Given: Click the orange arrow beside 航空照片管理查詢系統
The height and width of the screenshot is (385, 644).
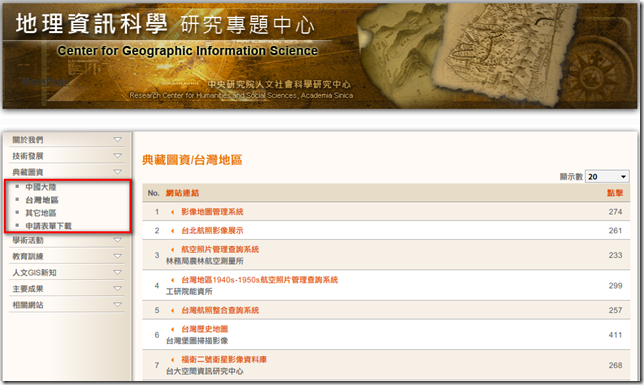Looking at the screenshot, I should click(x=172, y=250).
